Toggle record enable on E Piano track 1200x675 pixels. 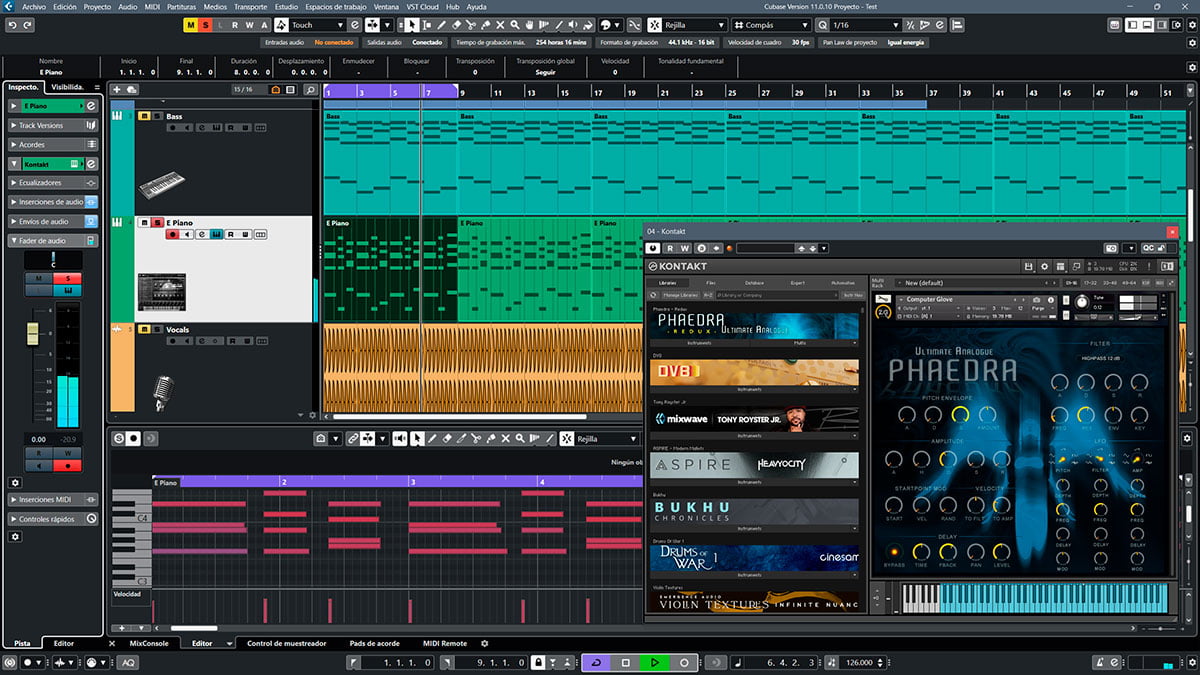[x=172, y=234]
